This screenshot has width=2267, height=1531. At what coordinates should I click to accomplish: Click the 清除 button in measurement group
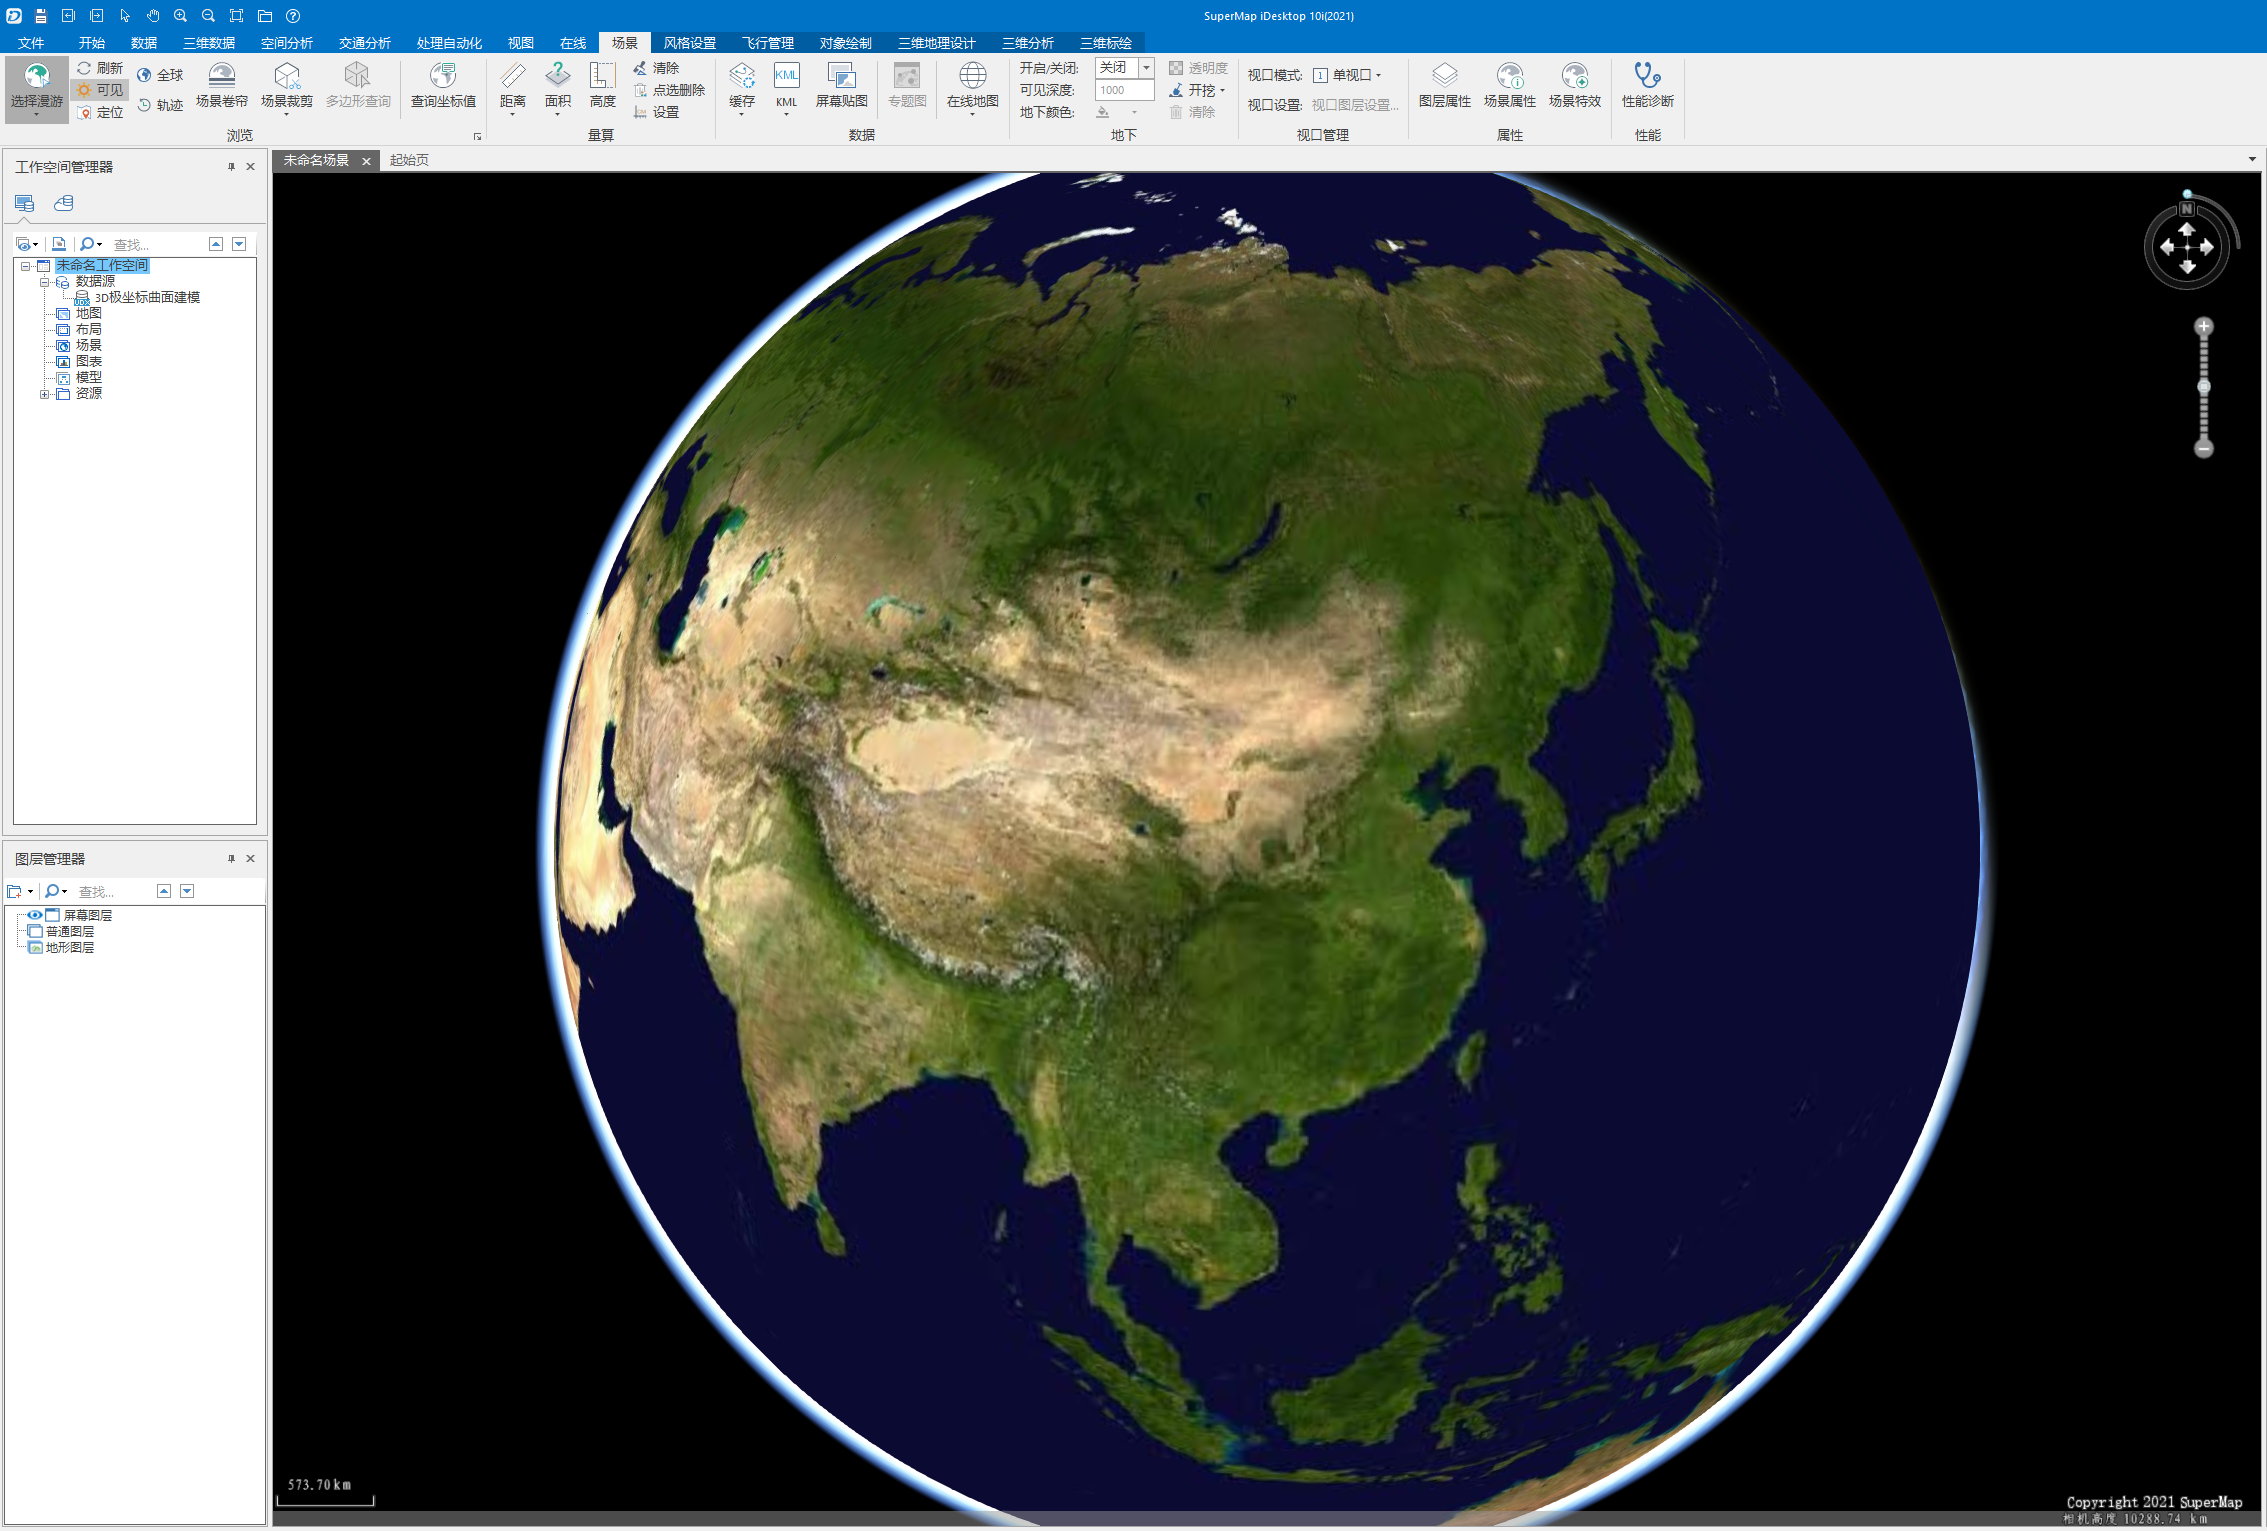click(666, 68)
